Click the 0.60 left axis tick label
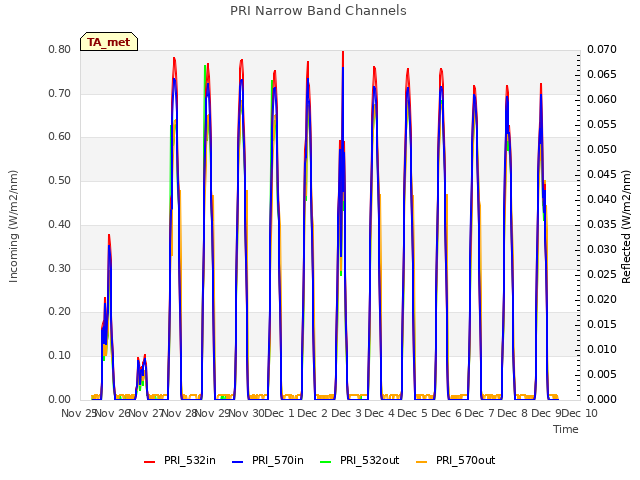 60,137
